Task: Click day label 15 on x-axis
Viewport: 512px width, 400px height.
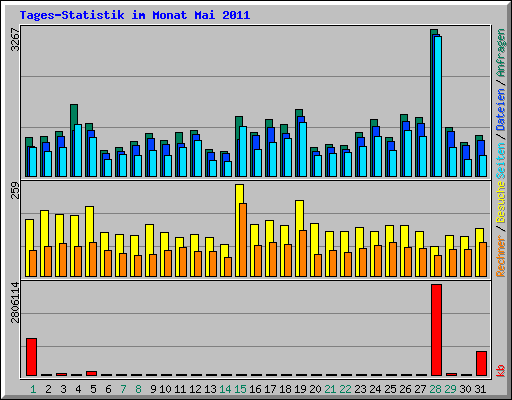Action: (240, 389)
